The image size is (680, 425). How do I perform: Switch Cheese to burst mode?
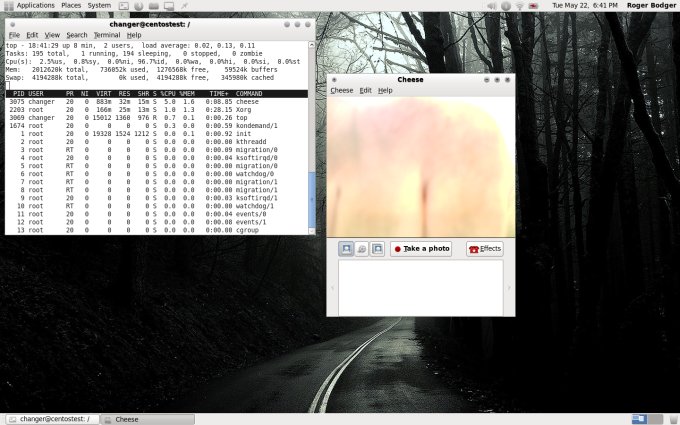[x=377, y=248]
